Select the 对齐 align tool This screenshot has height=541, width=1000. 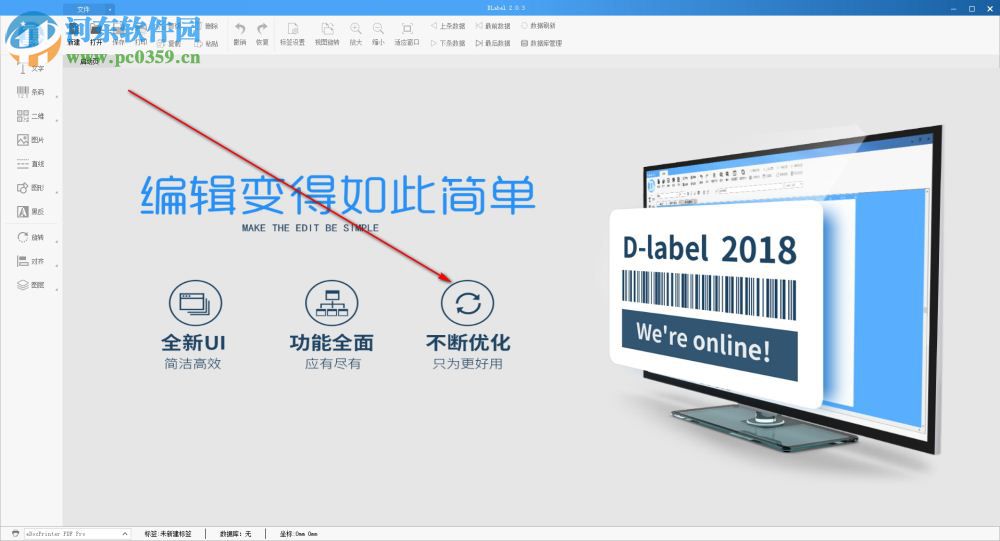click(31, 262)
